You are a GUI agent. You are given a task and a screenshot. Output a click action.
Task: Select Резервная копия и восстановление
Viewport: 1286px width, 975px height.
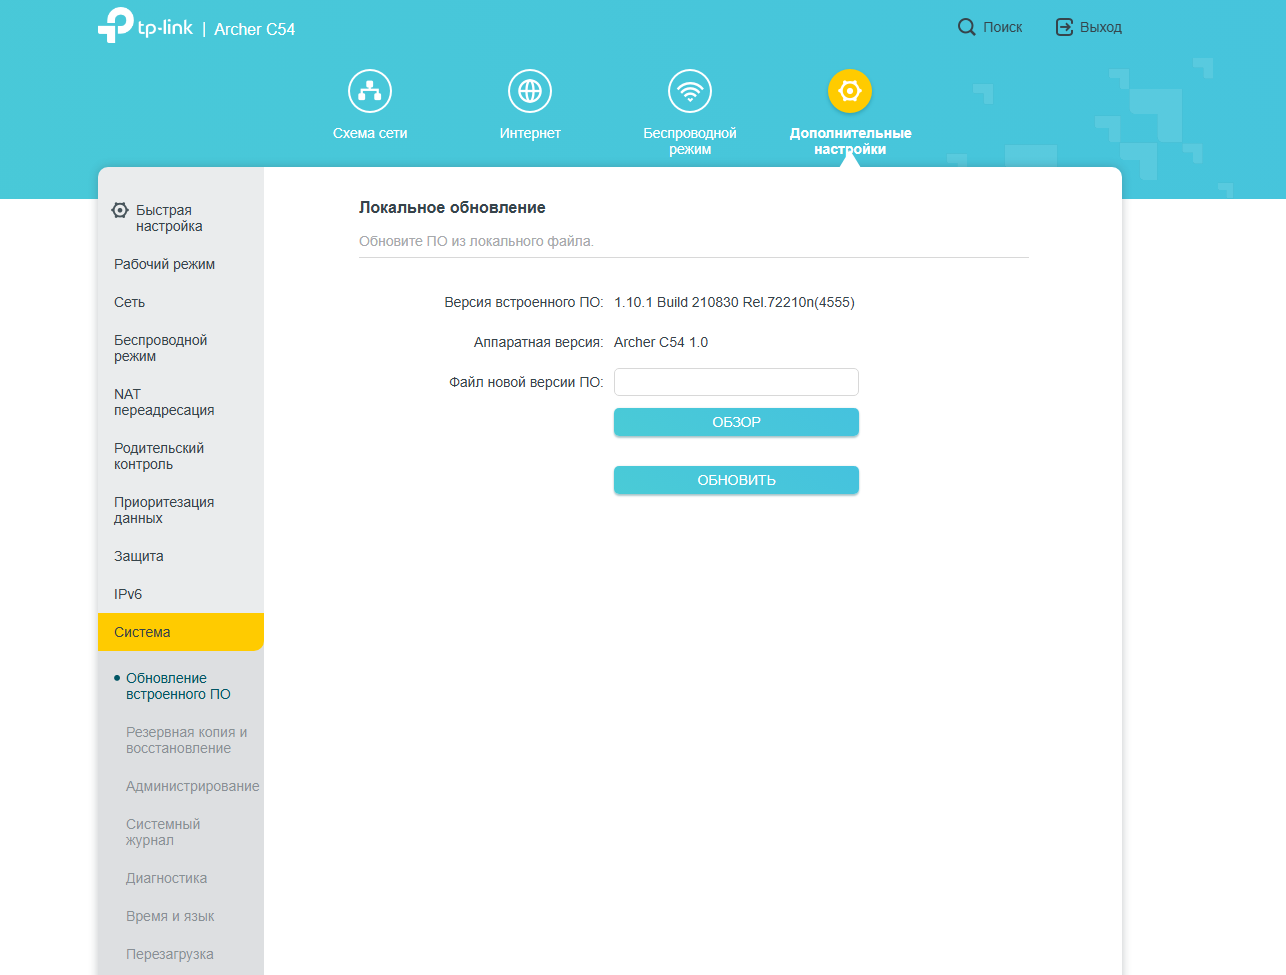pos(186,740)
